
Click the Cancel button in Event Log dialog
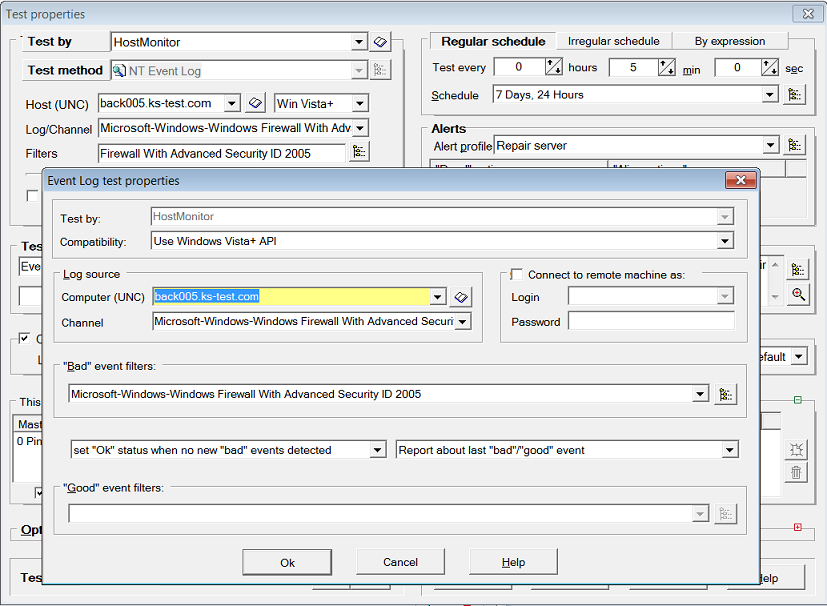[400, 562]
